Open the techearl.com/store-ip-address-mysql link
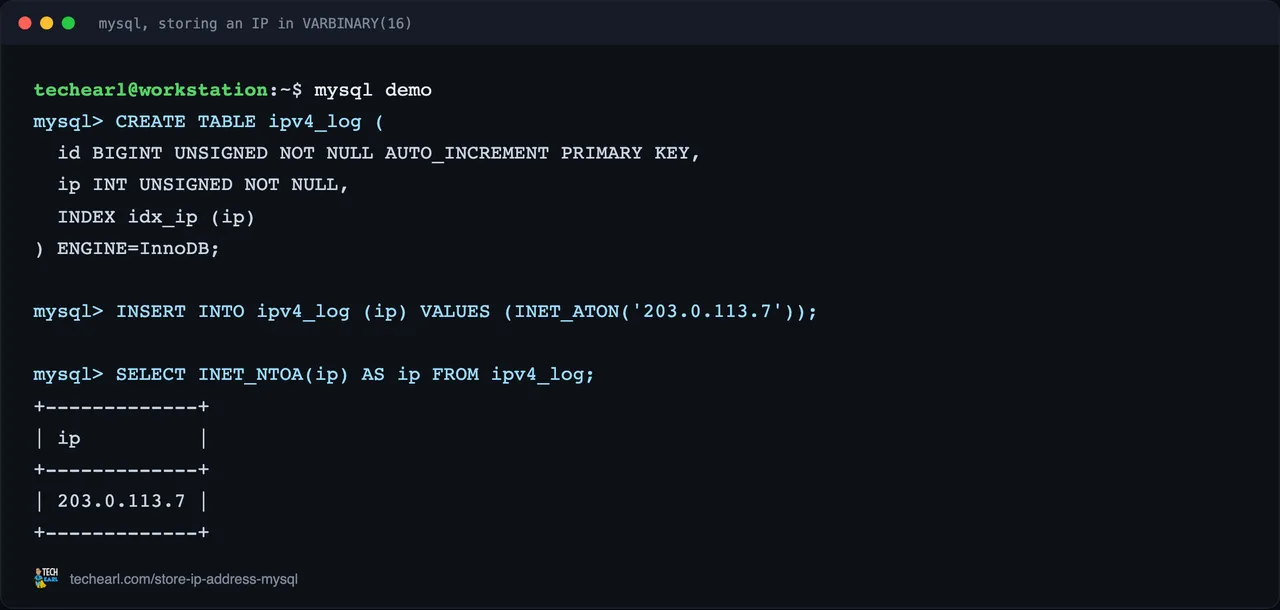This screenshot has height=610, width=1280. tap(184, 579)
